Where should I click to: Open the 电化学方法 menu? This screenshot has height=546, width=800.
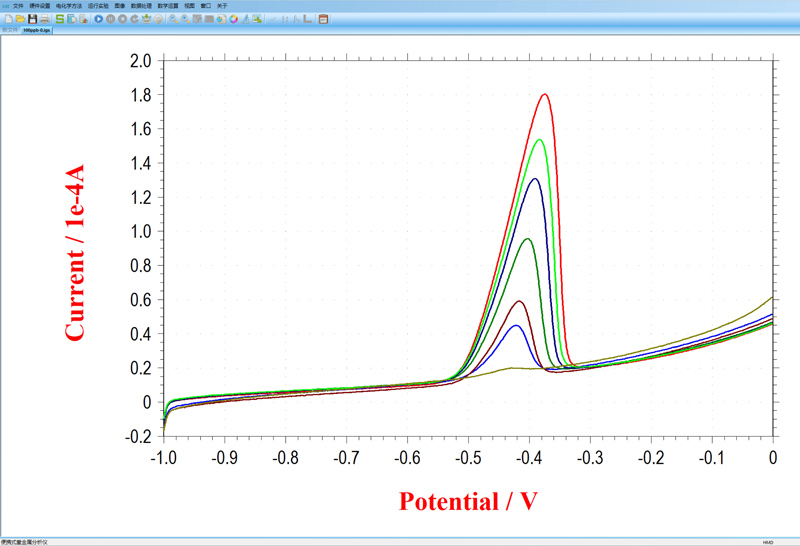69,6
